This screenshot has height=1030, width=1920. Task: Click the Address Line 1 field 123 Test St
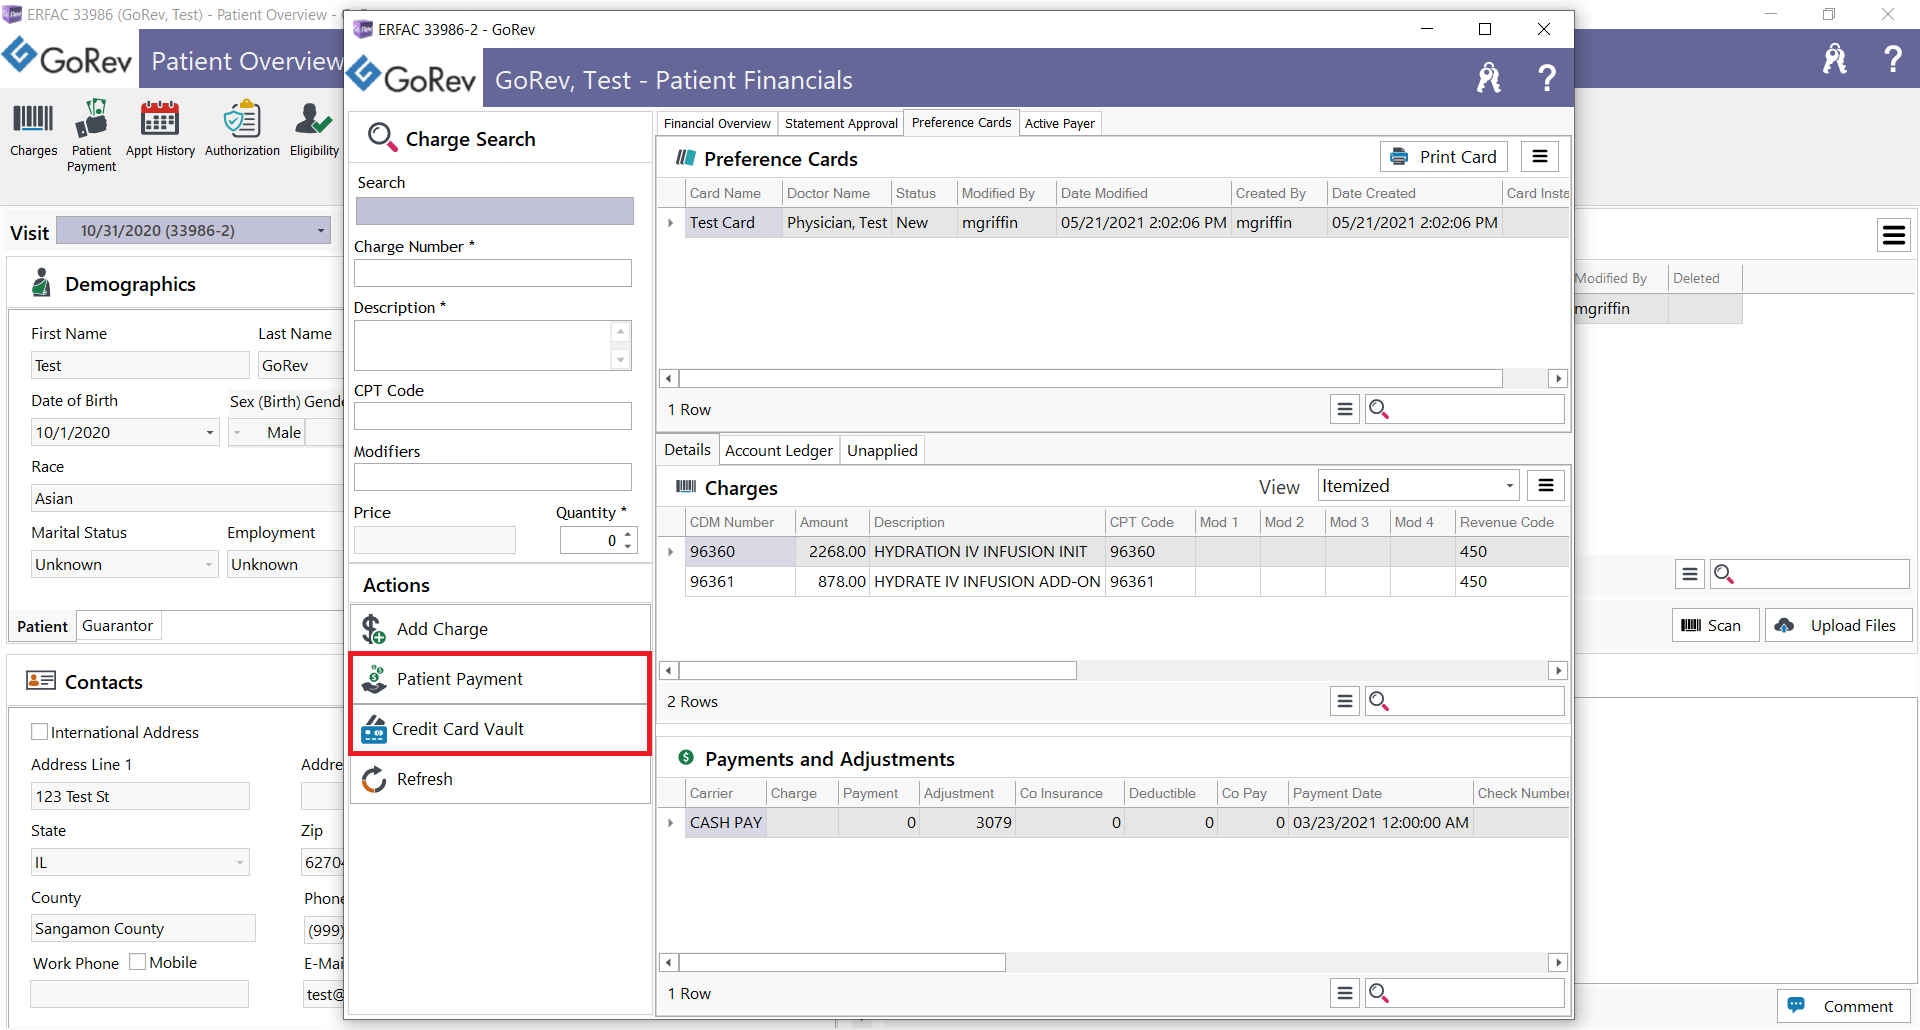click(140, 796)
